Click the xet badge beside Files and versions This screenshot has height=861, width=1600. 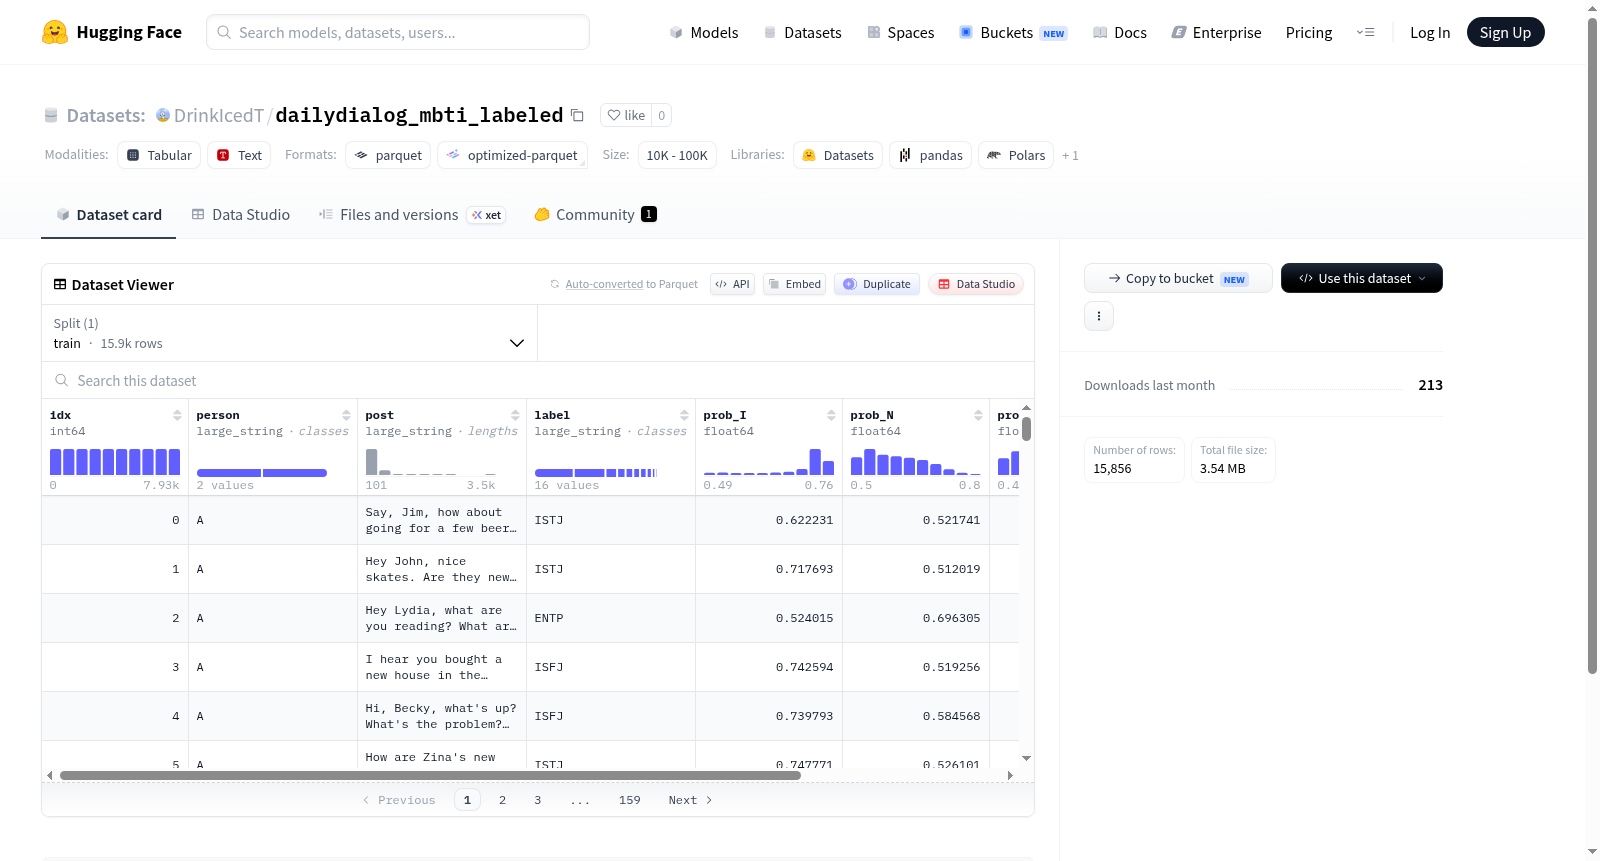(486, 215)
